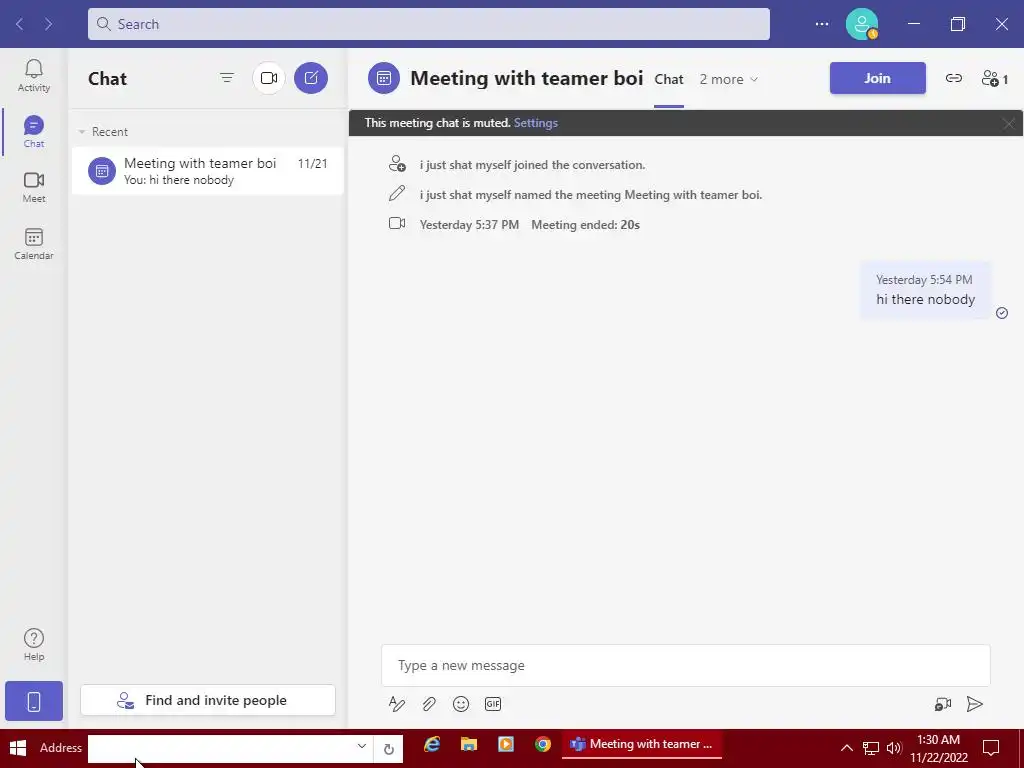Go forward with the right arrow
The width and height of the screenshot is (1024, 768).
point(48,24)
